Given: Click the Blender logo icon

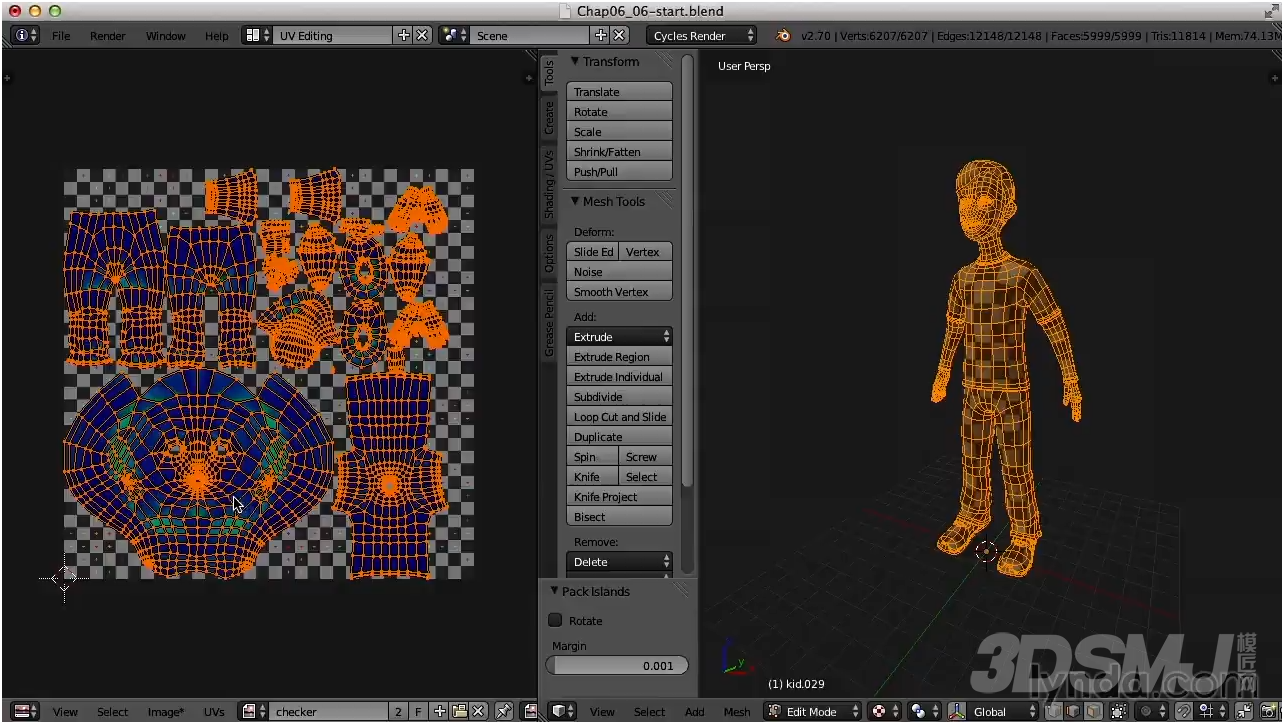Looking at the screenshot, I should click(783, 35).
